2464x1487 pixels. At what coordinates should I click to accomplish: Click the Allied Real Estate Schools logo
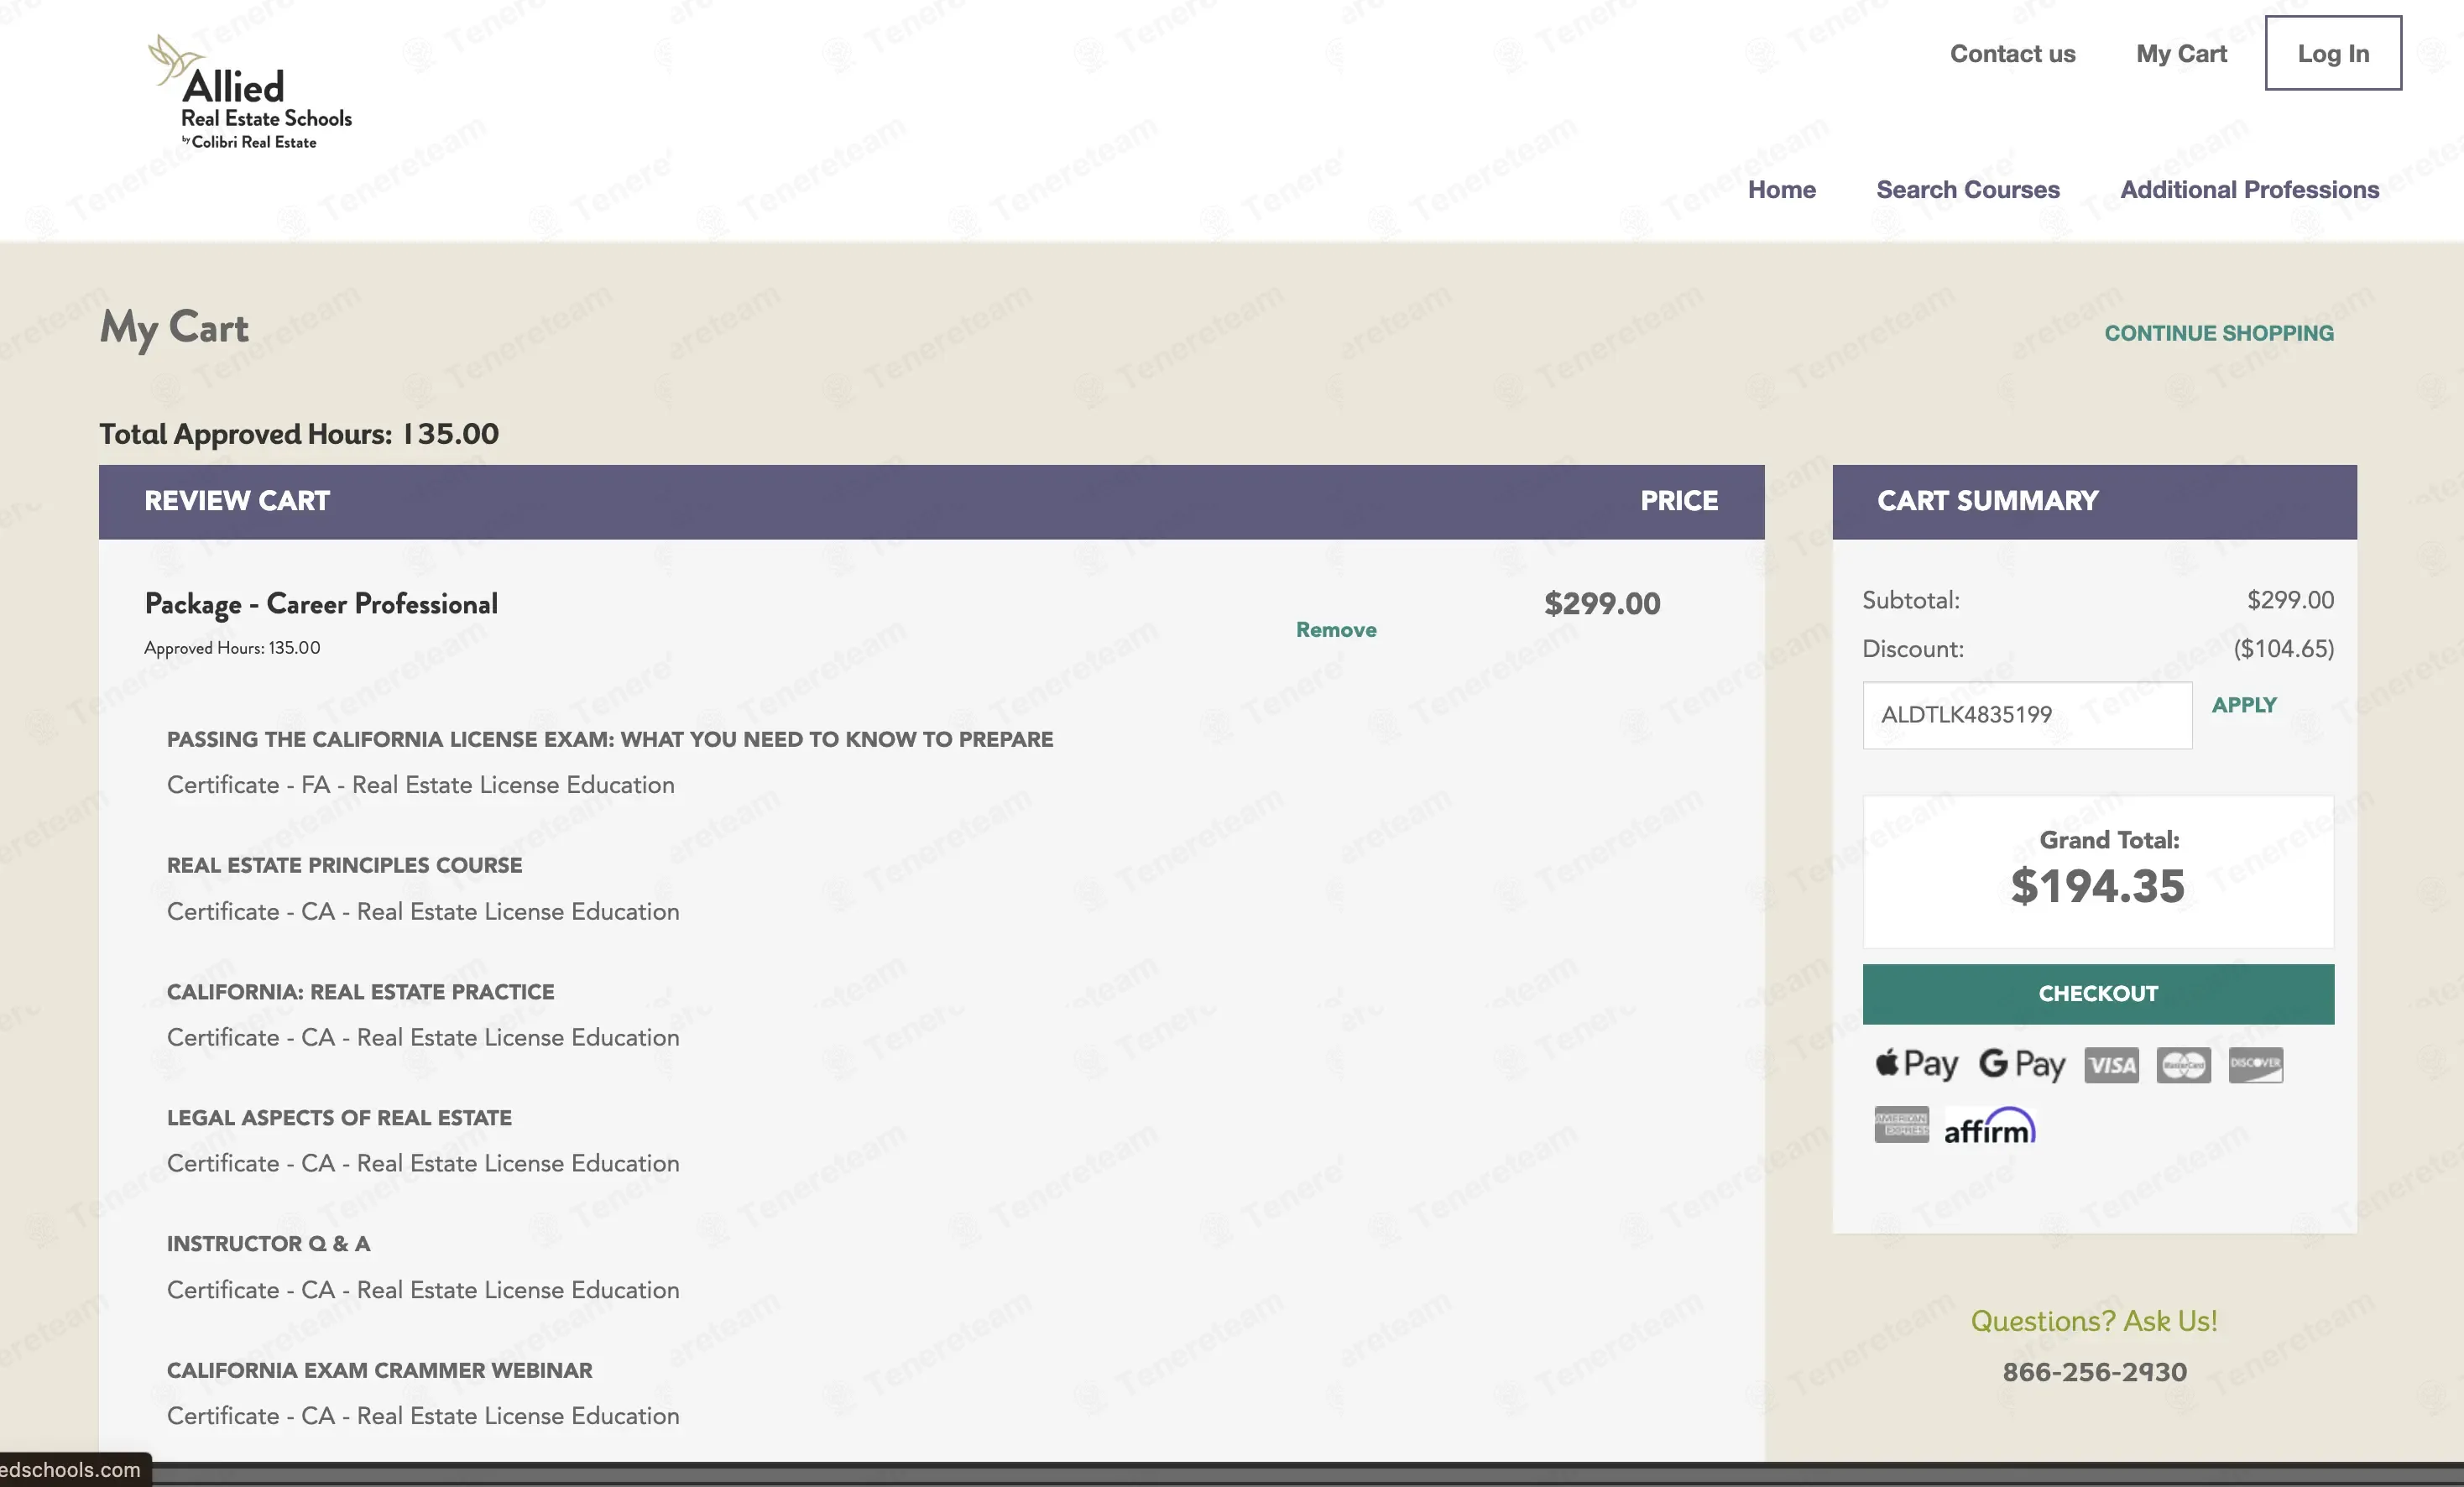coord(250,95)
